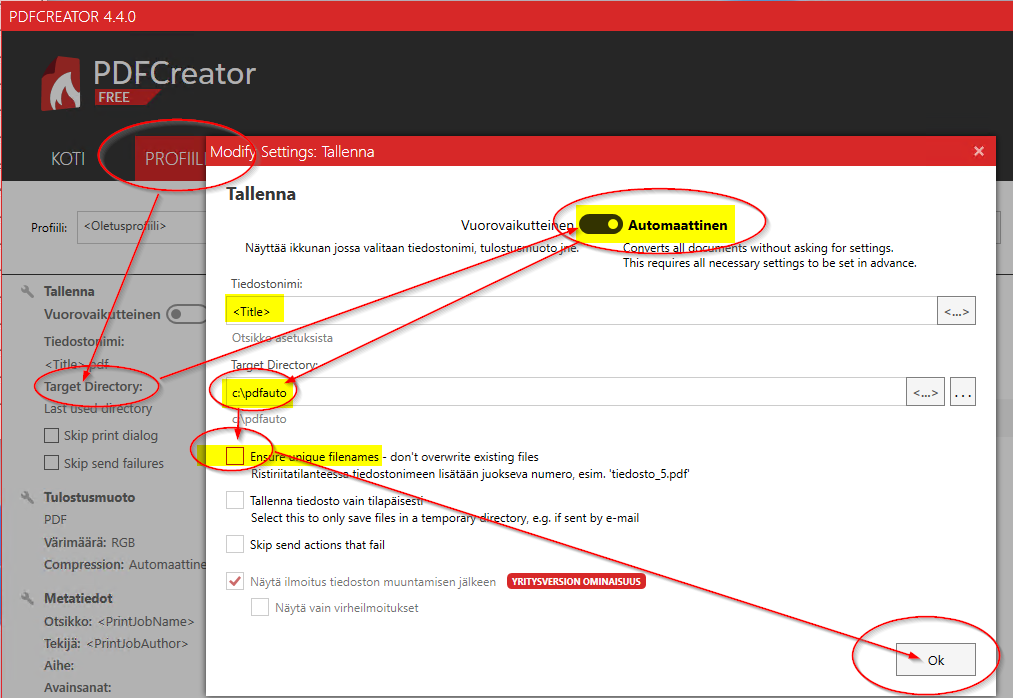Uncheck Näytä ilmoitus tiedoston muuntamisen jälkeen
This screenshot has width=1013, height=698.
[235, 581]
